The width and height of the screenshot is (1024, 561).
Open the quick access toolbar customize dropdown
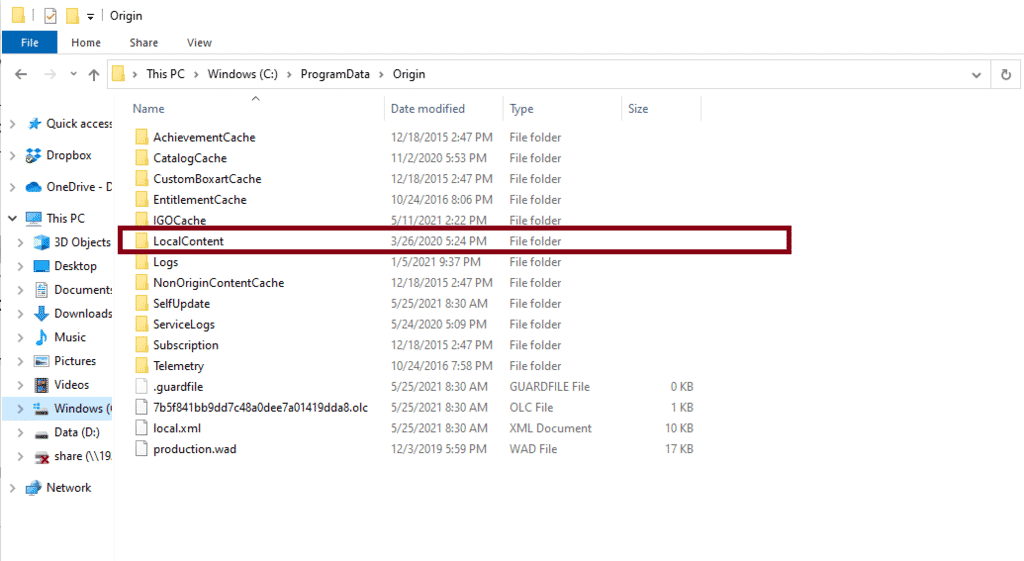click(90, 16)
